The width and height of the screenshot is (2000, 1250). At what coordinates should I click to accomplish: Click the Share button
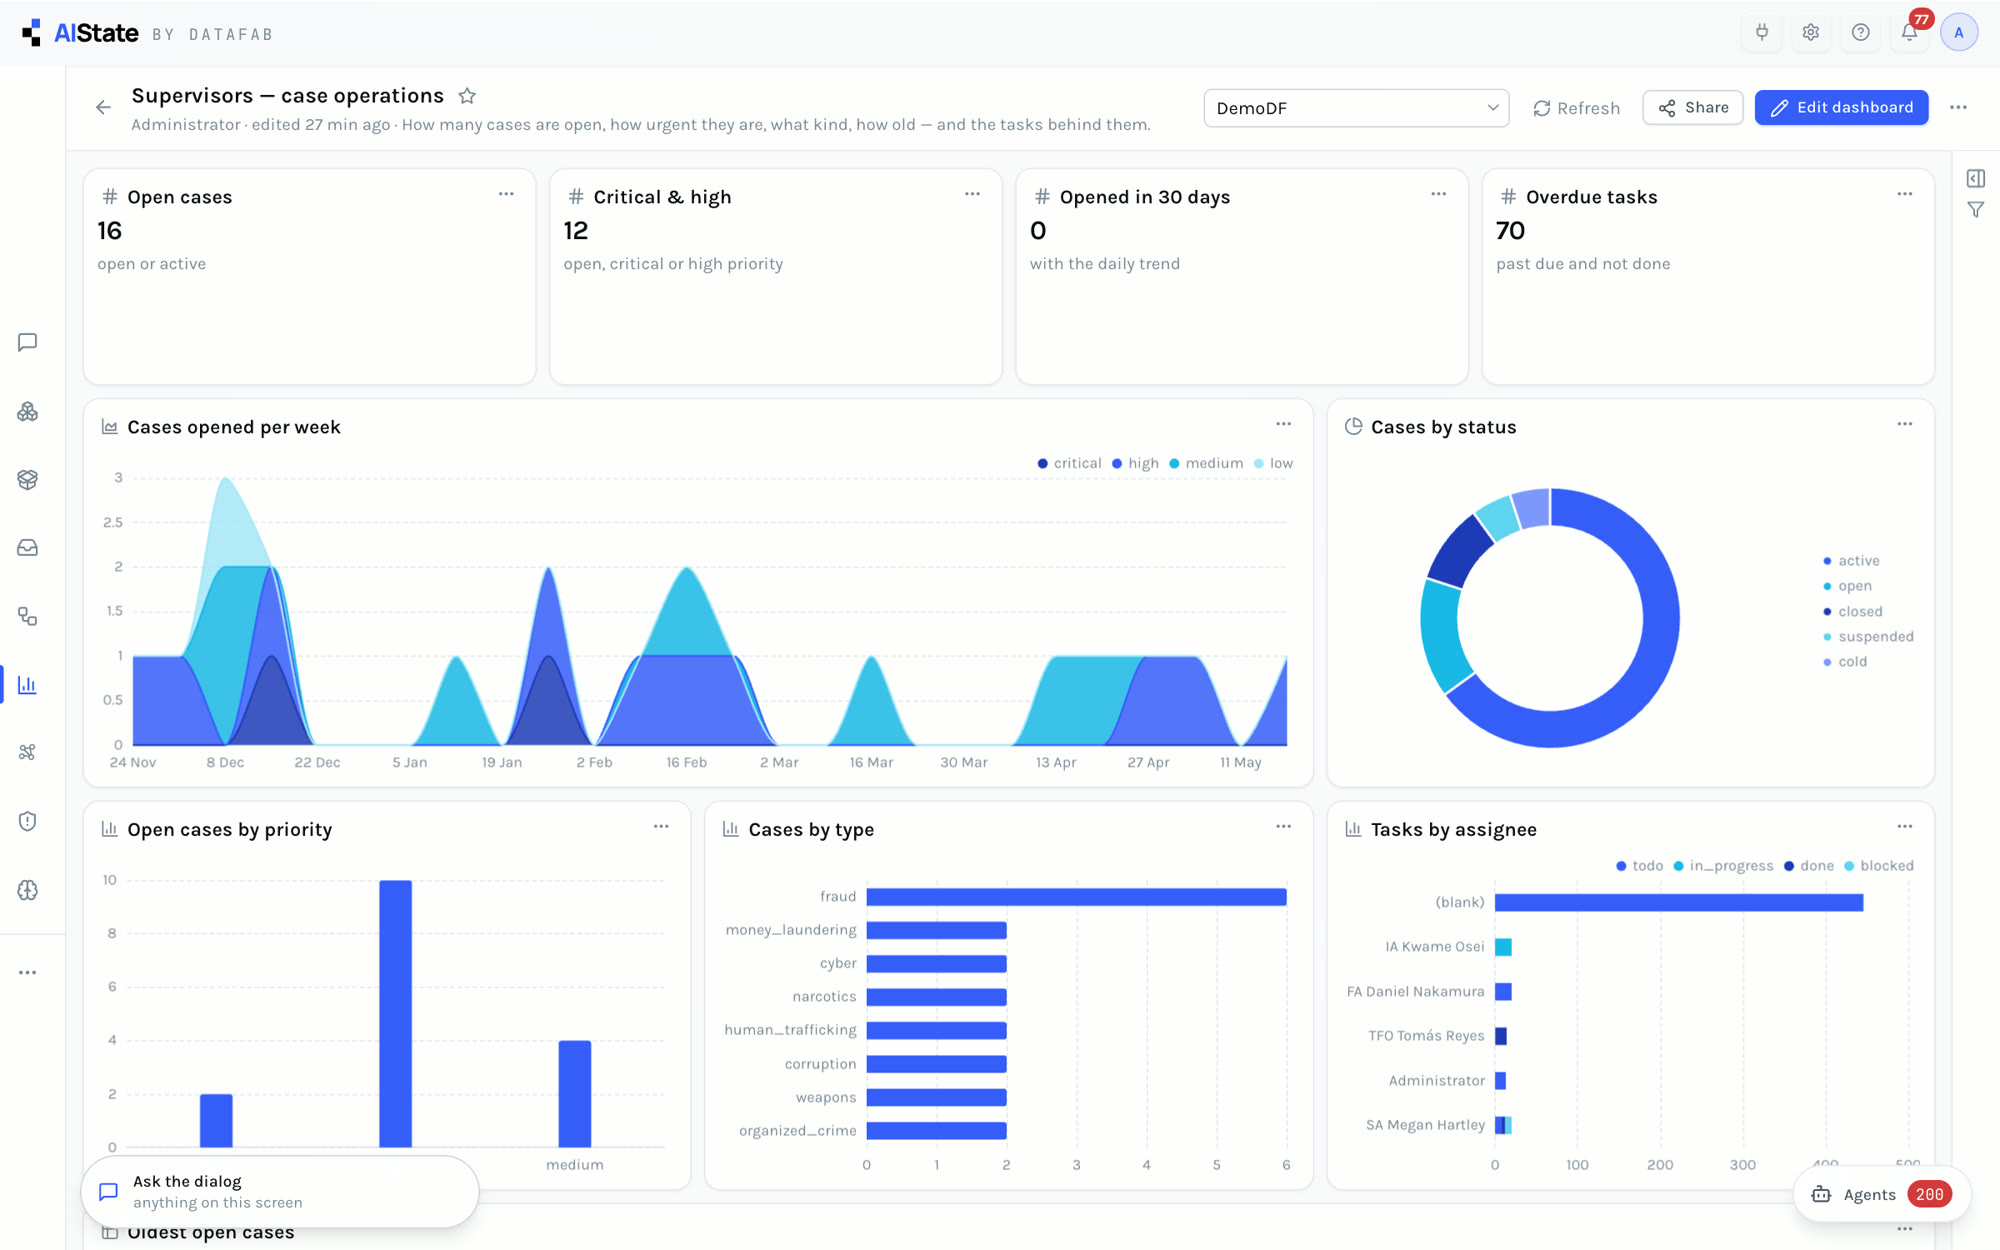pyautogui.click(x=1692, y=107)
